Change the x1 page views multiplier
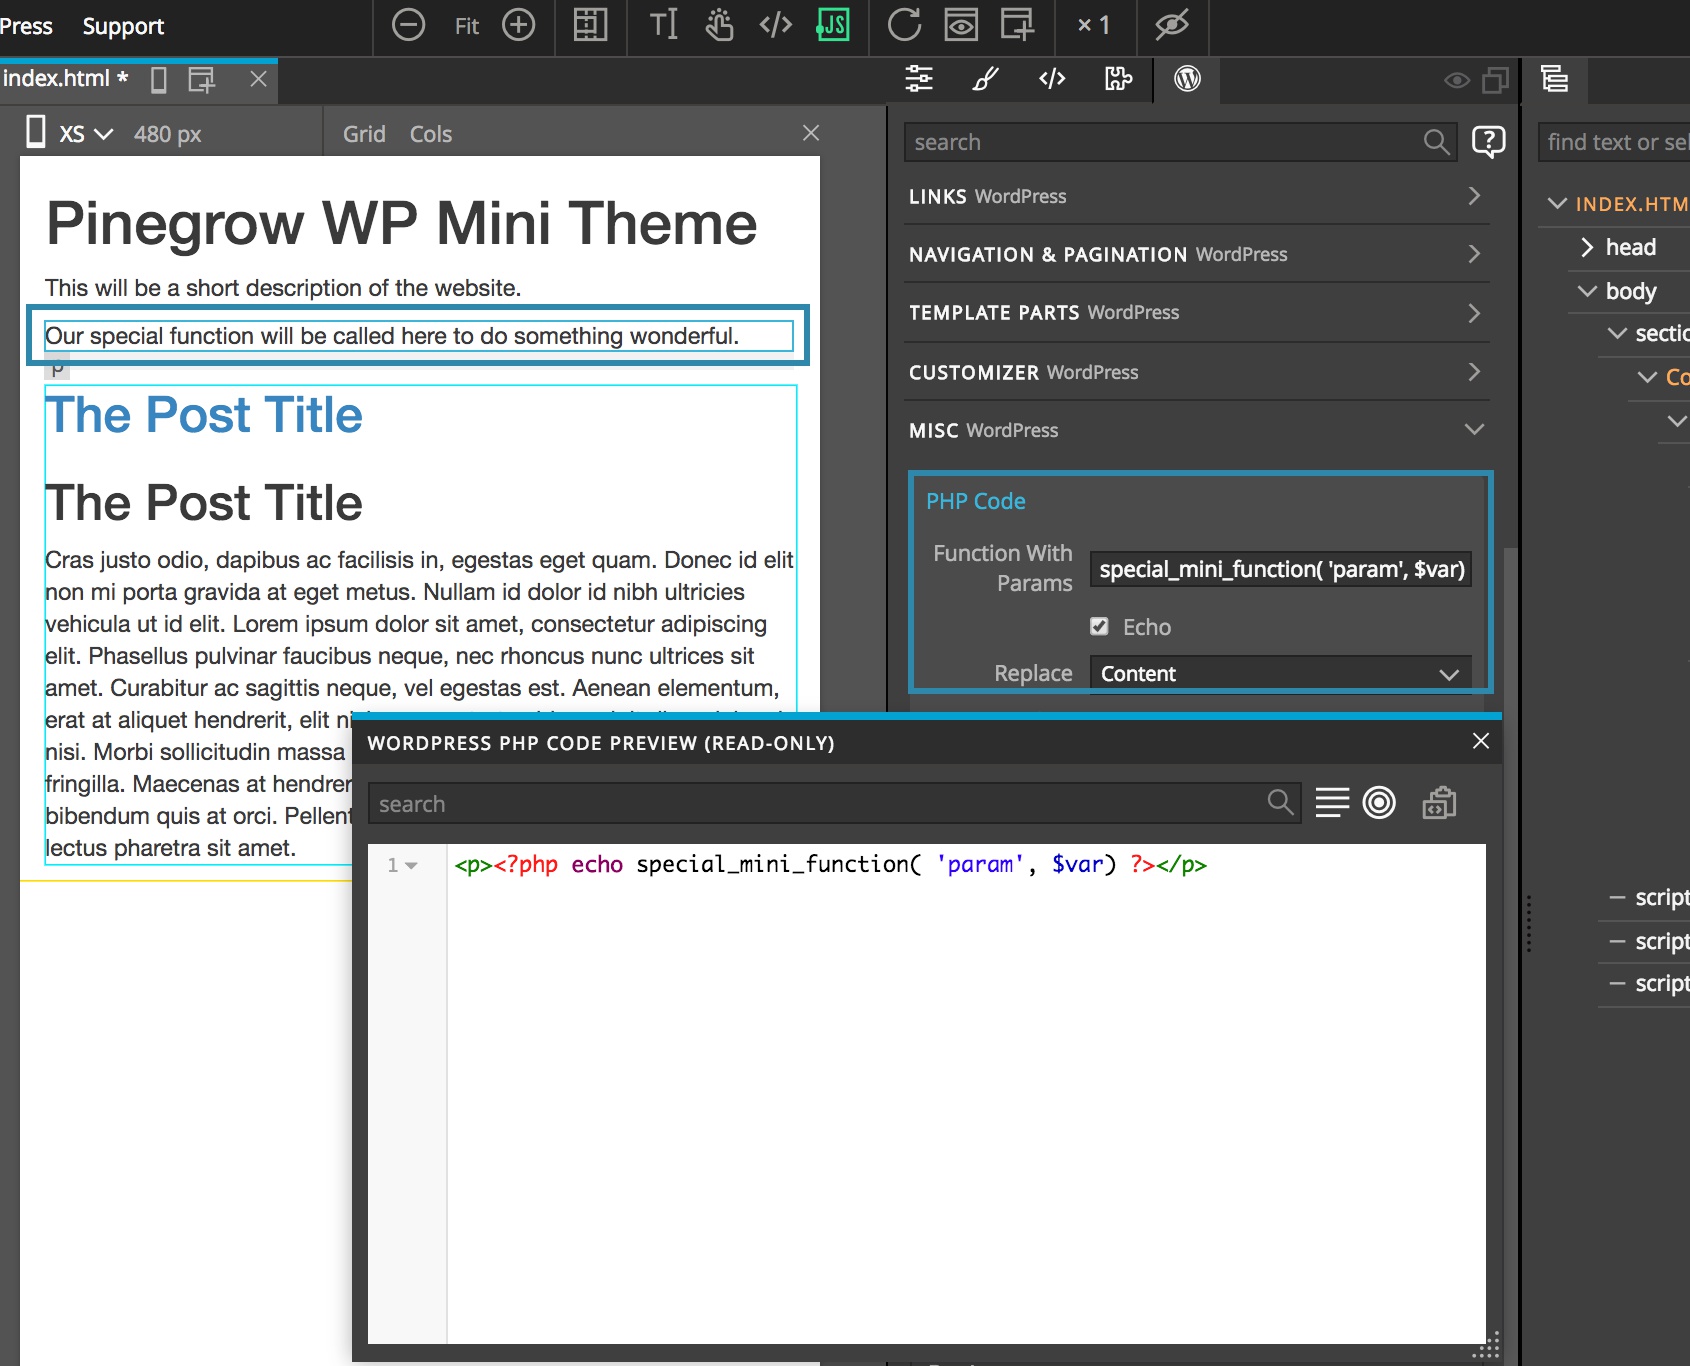 click(1094, 25)
